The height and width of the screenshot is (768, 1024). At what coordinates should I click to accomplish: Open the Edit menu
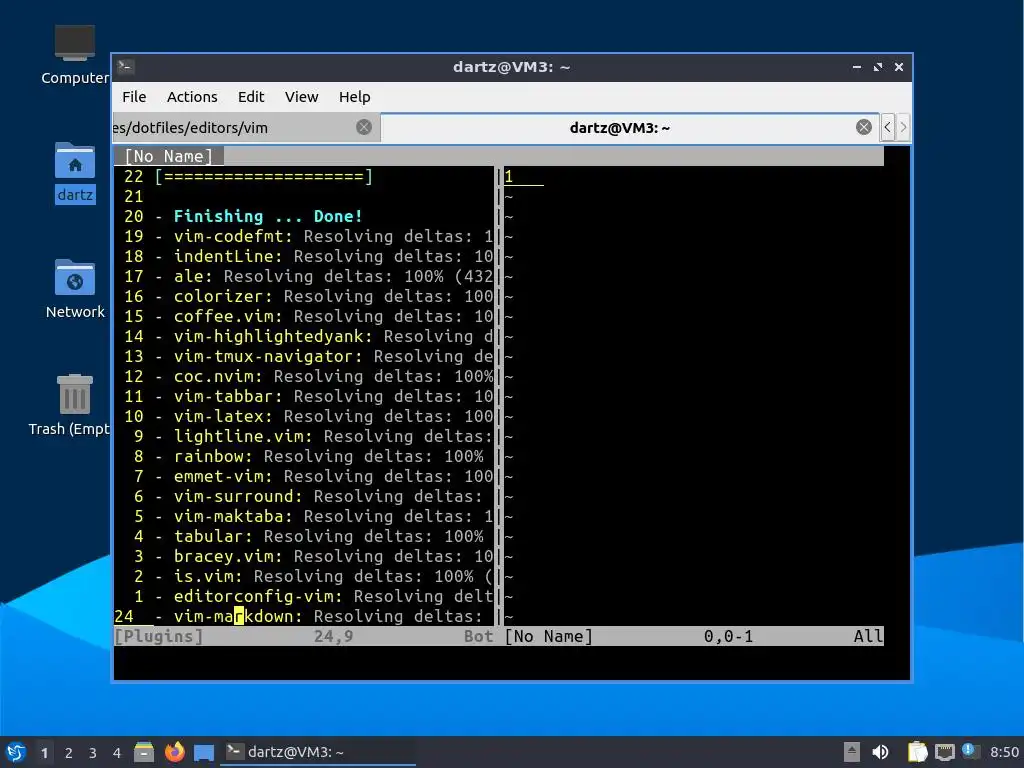pos(251,97)
